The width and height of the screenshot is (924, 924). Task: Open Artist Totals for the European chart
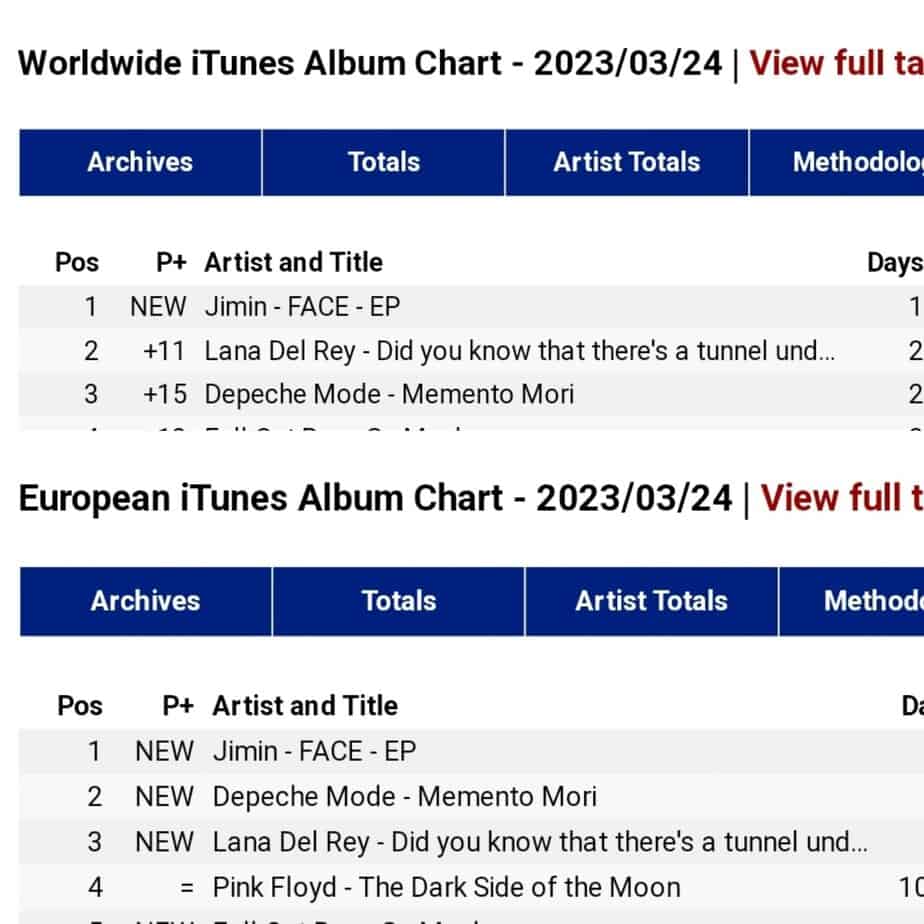(x=651, y=601)
